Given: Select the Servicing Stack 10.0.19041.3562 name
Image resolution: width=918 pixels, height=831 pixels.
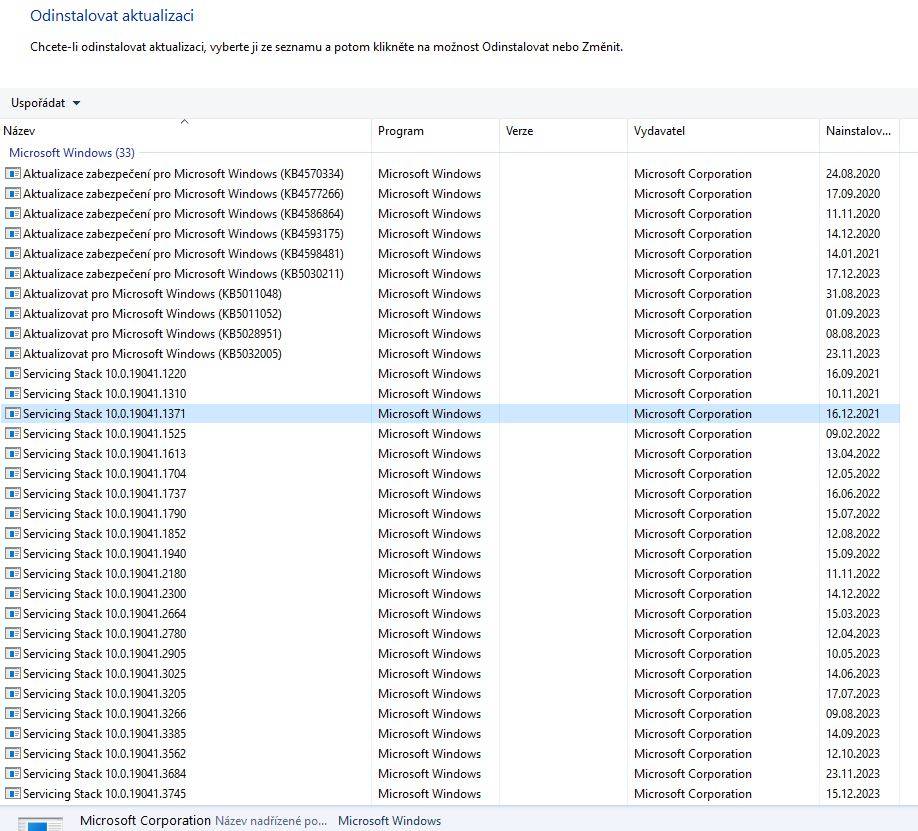Looking at the screenshot, I should pyautogui.click(x=104, y=754).
